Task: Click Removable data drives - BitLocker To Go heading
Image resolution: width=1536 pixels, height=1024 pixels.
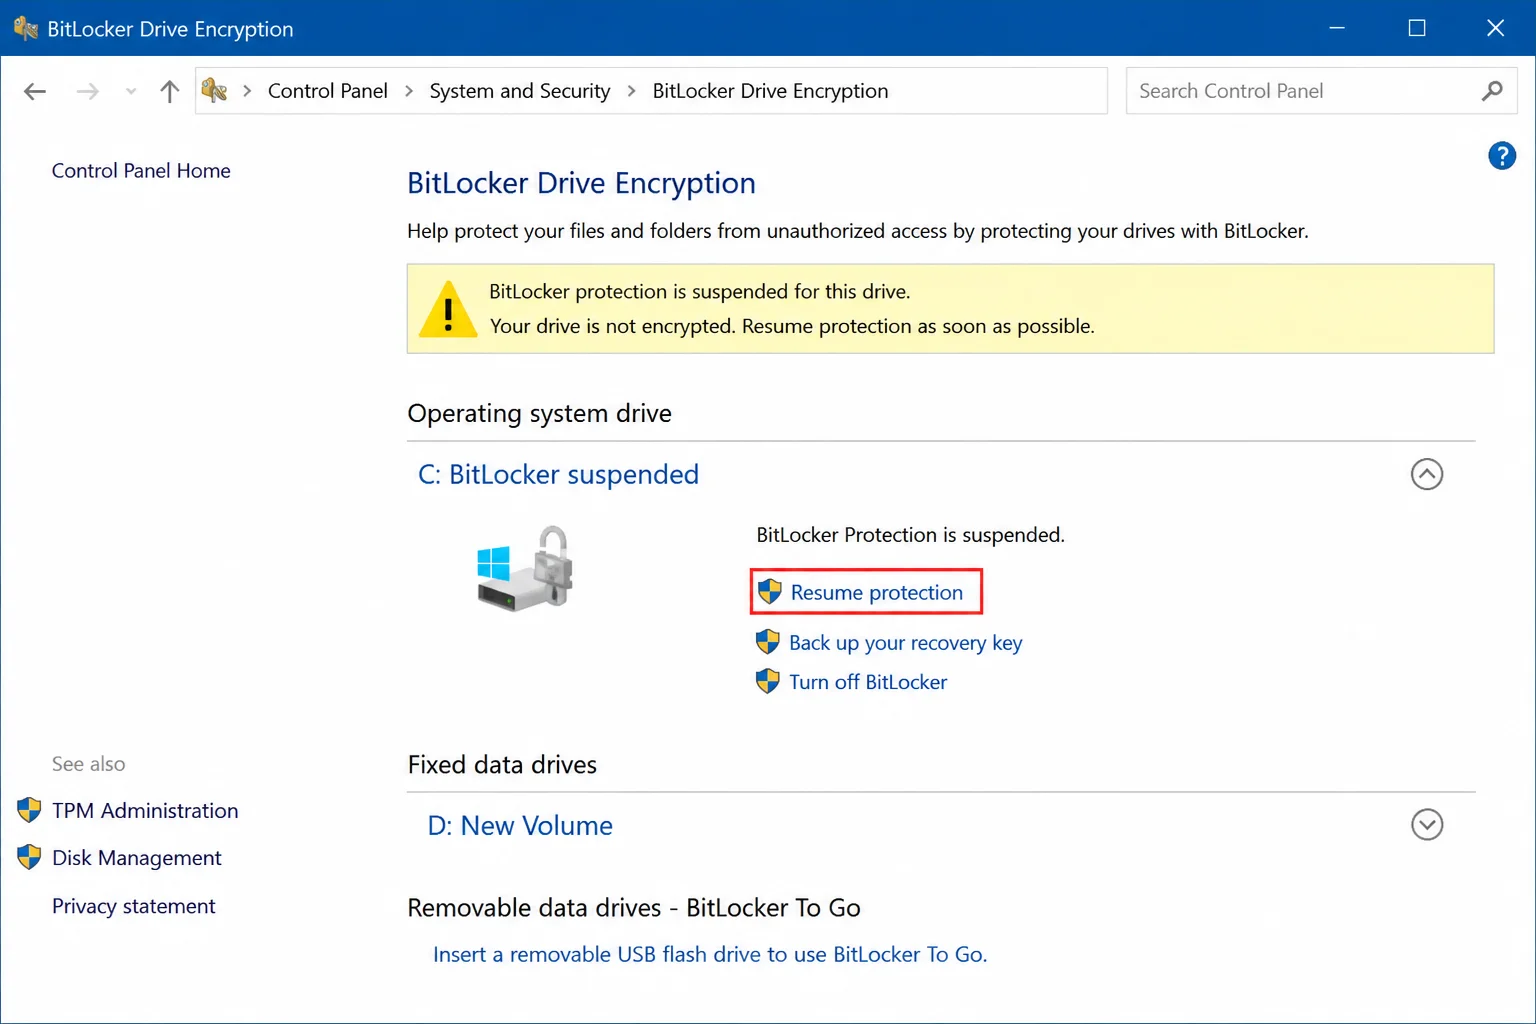Action: coord(634,908)
